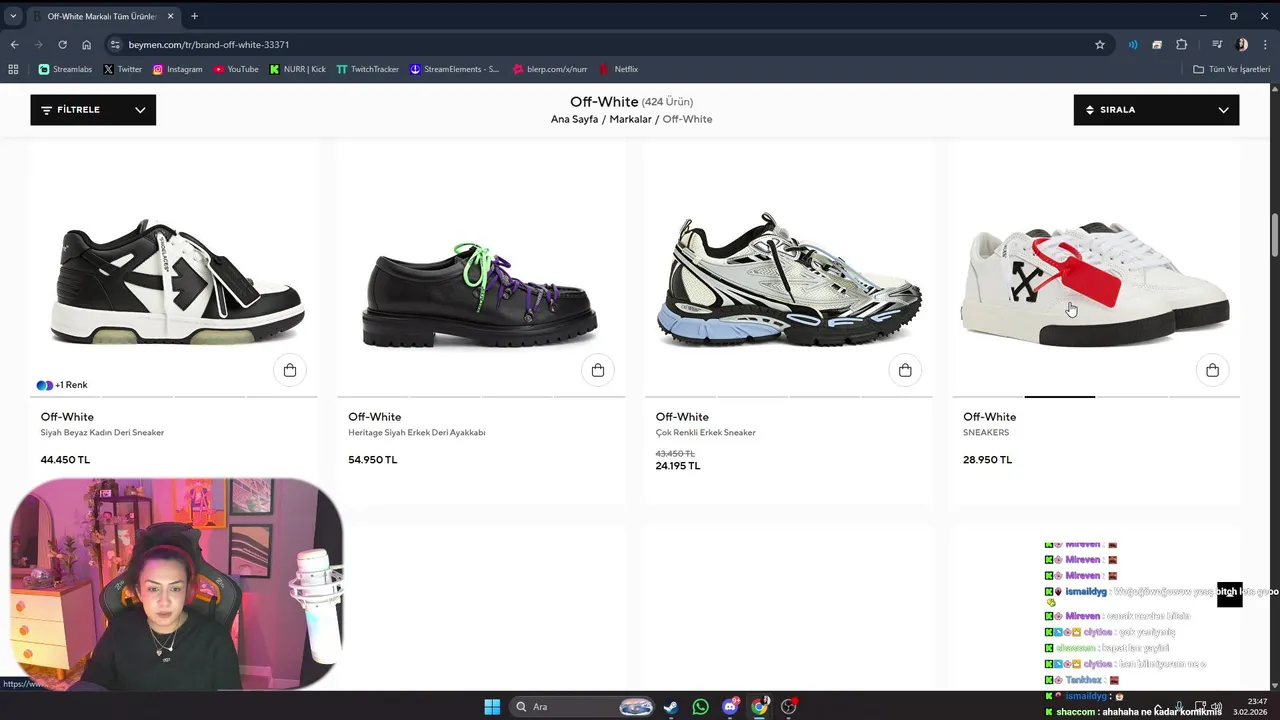Open browser home page
This screenshot has width=1280, height=720.
click(87, 45)
